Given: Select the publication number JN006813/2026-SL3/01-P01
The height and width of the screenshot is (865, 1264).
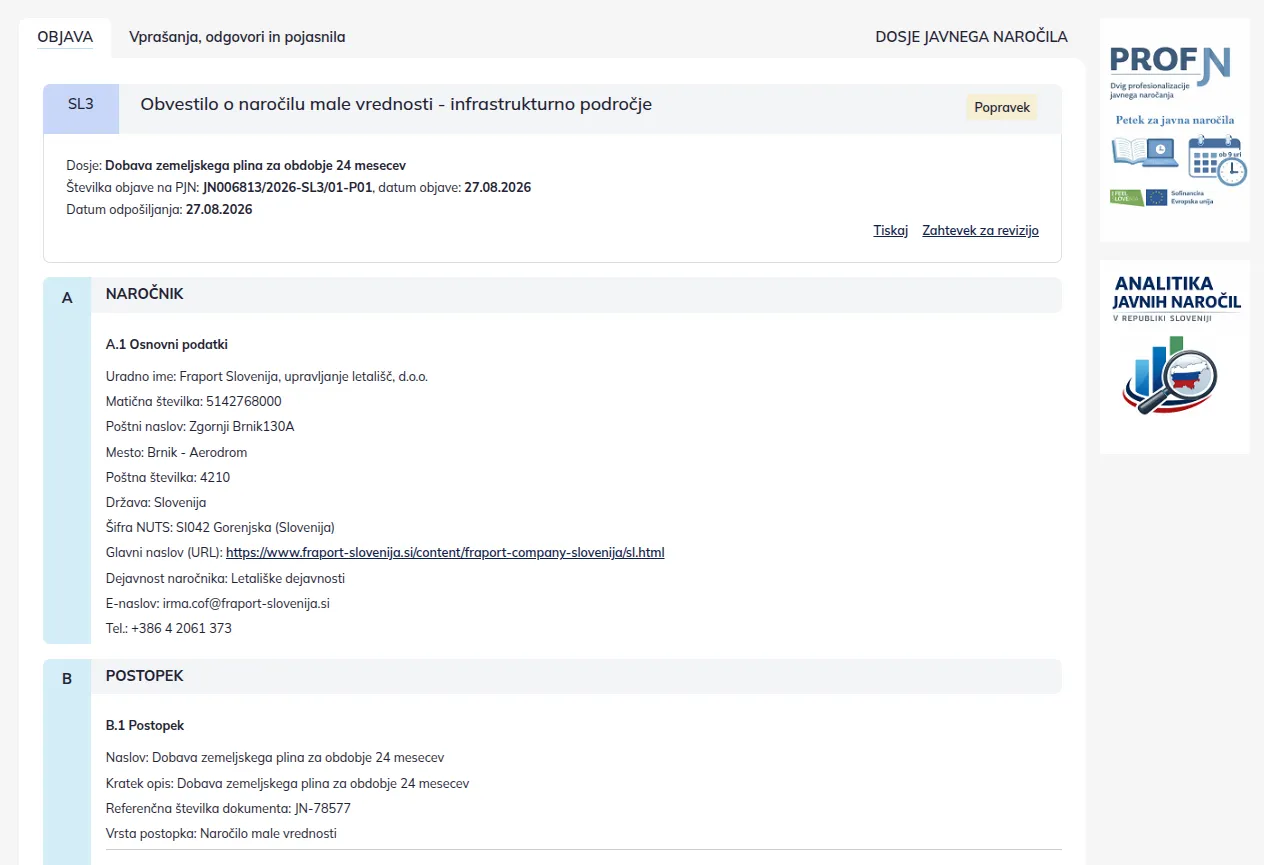Looking at the screenshot, I should coord(288,187).
